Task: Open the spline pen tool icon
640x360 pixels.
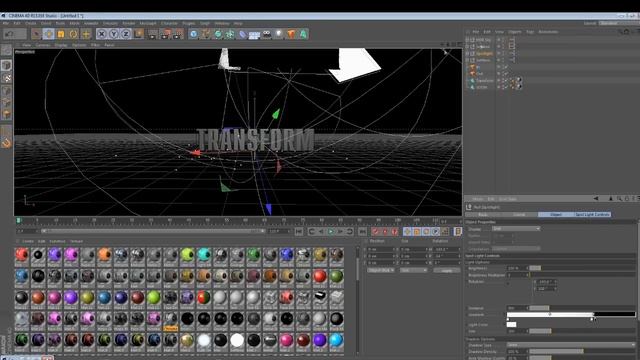Action: click(206, 34)
